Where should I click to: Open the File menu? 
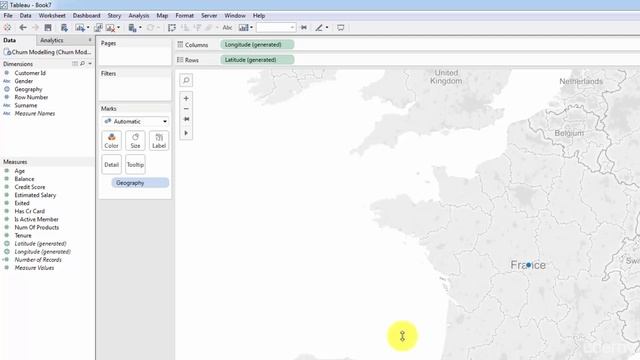[8, 16]
